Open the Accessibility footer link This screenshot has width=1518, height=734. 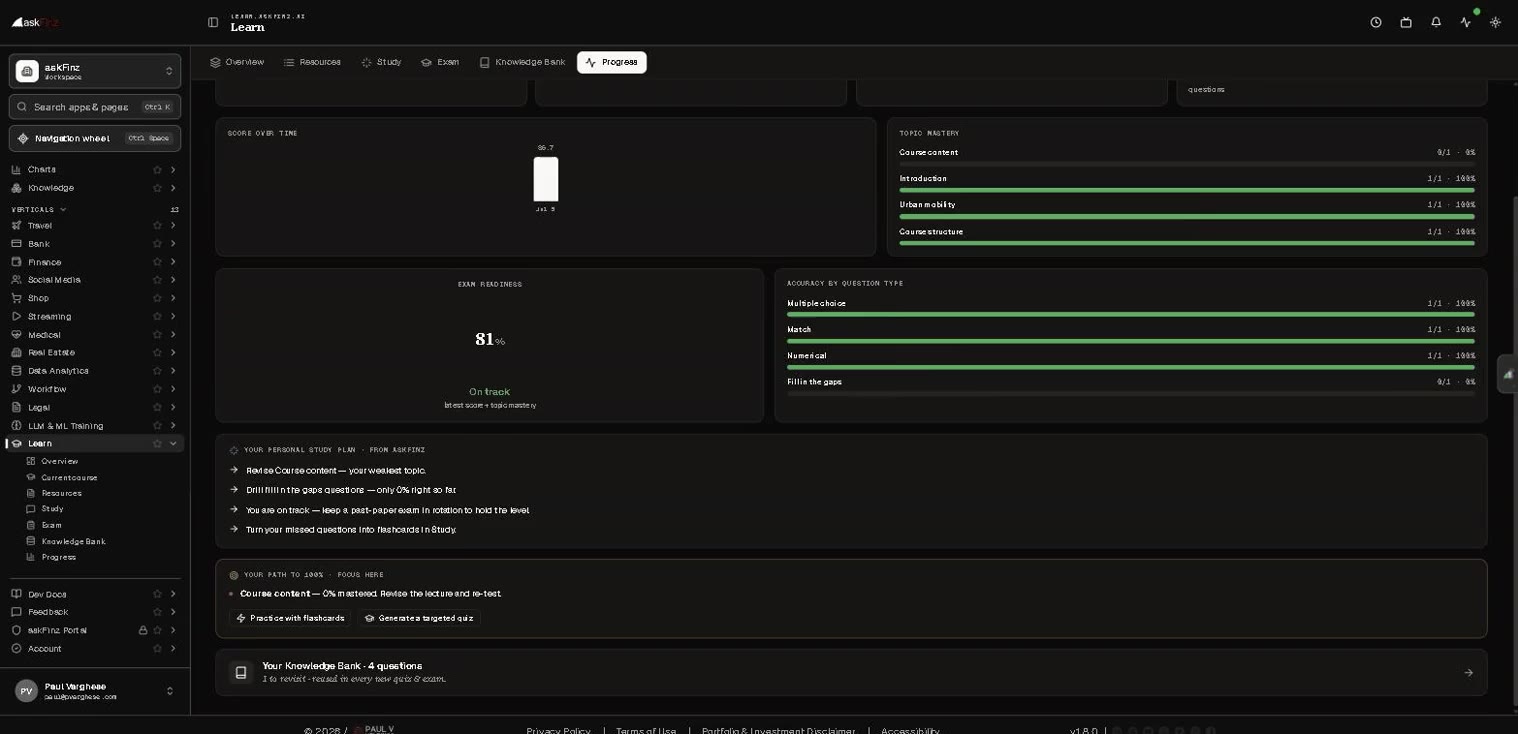coord(910,730)
